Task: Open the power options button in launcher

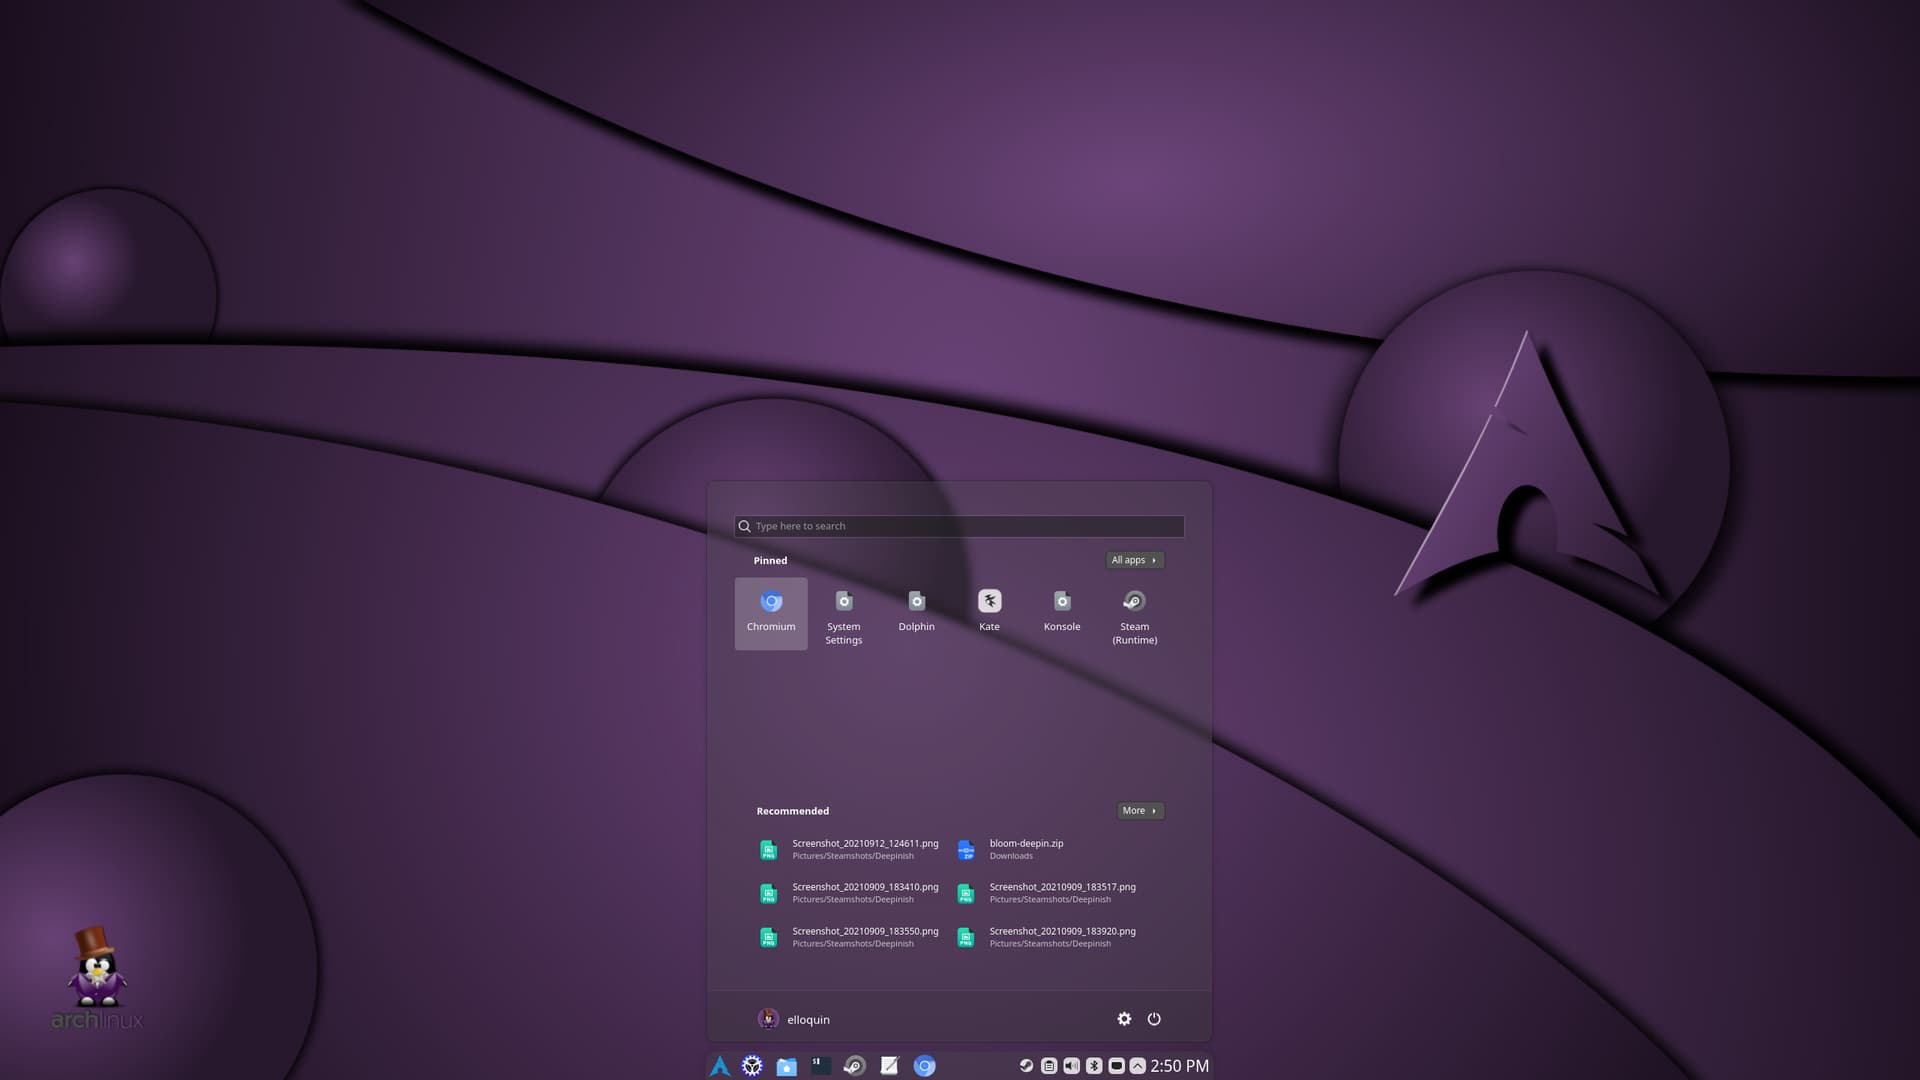Action: [1154, 1019]
